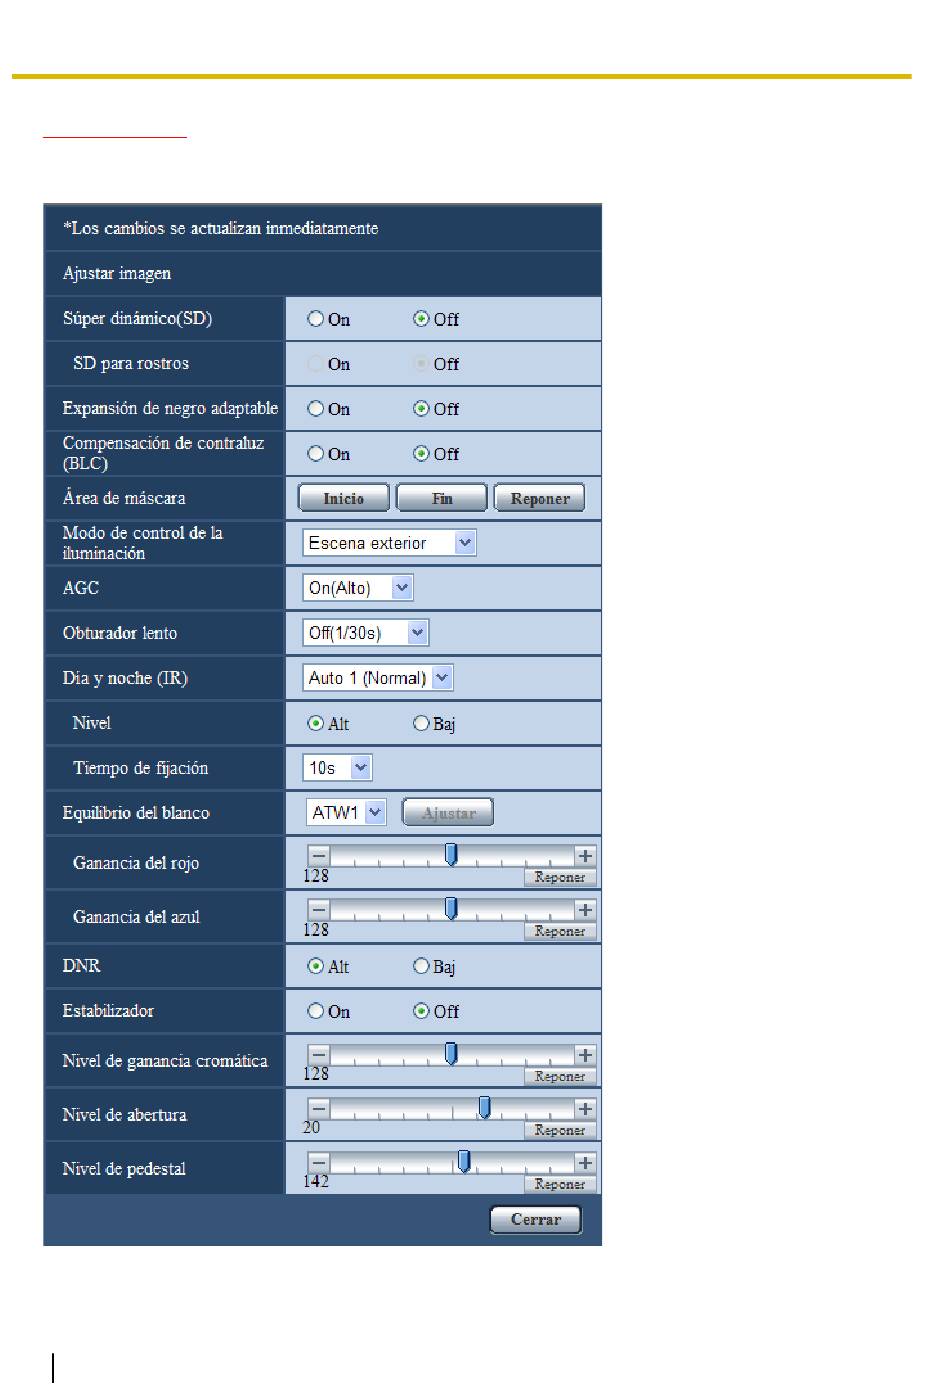Reset Ganancia del rojo with Reponer

click(560, 878)
